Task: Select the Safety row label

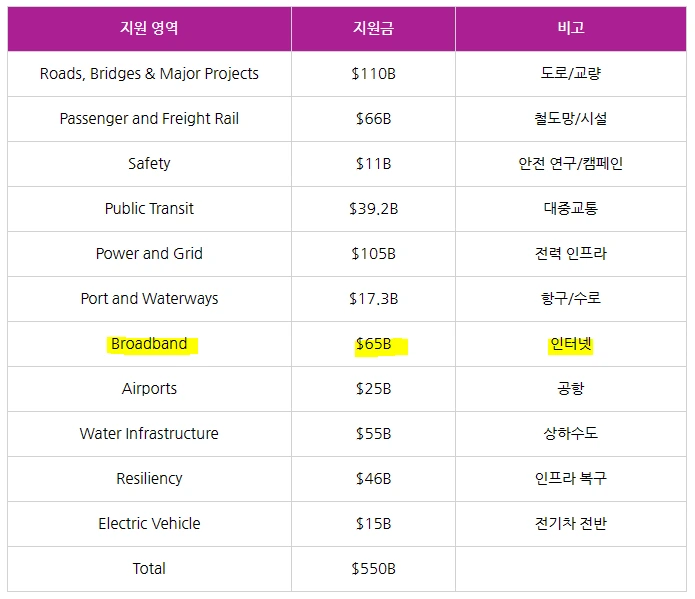Action: (x=149, y=164)
